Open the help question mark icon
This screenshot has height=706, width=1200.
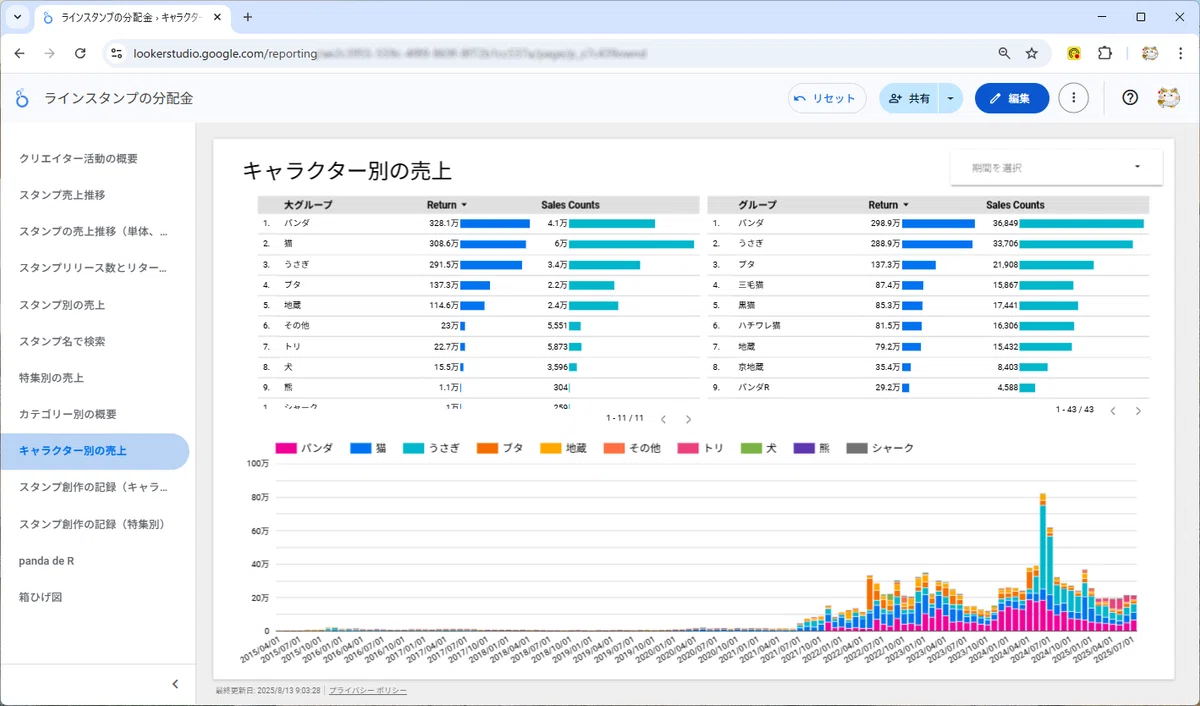pyautogui.click(x=1130, y=98)
